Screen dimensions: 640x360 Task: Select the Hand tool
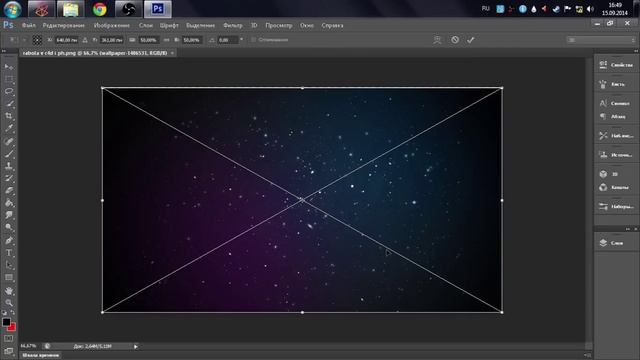9,291
